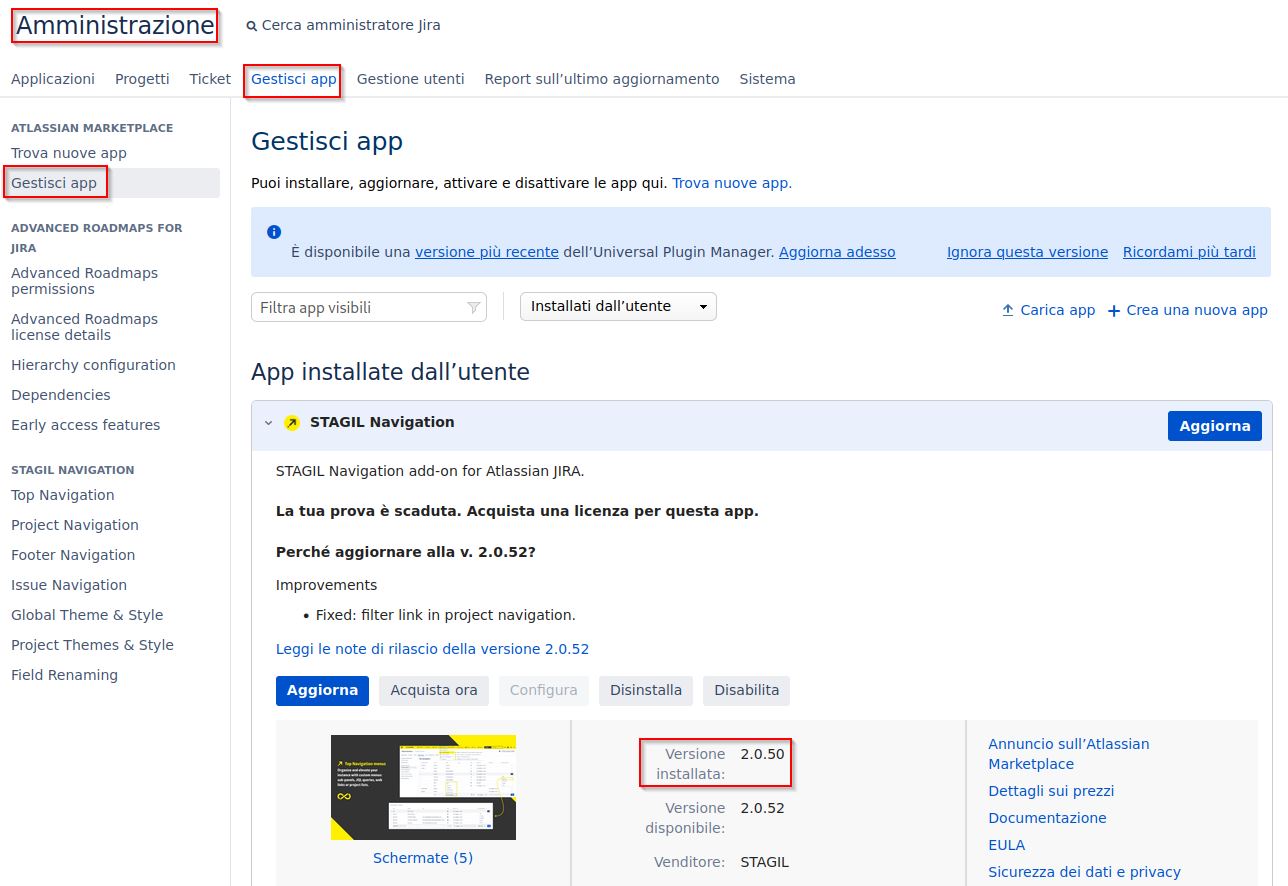Image resolution: width=1288 pixels, height=886 pixels.
Task: Open Dependencies in sidebar
Action: (x=61, y=395)
